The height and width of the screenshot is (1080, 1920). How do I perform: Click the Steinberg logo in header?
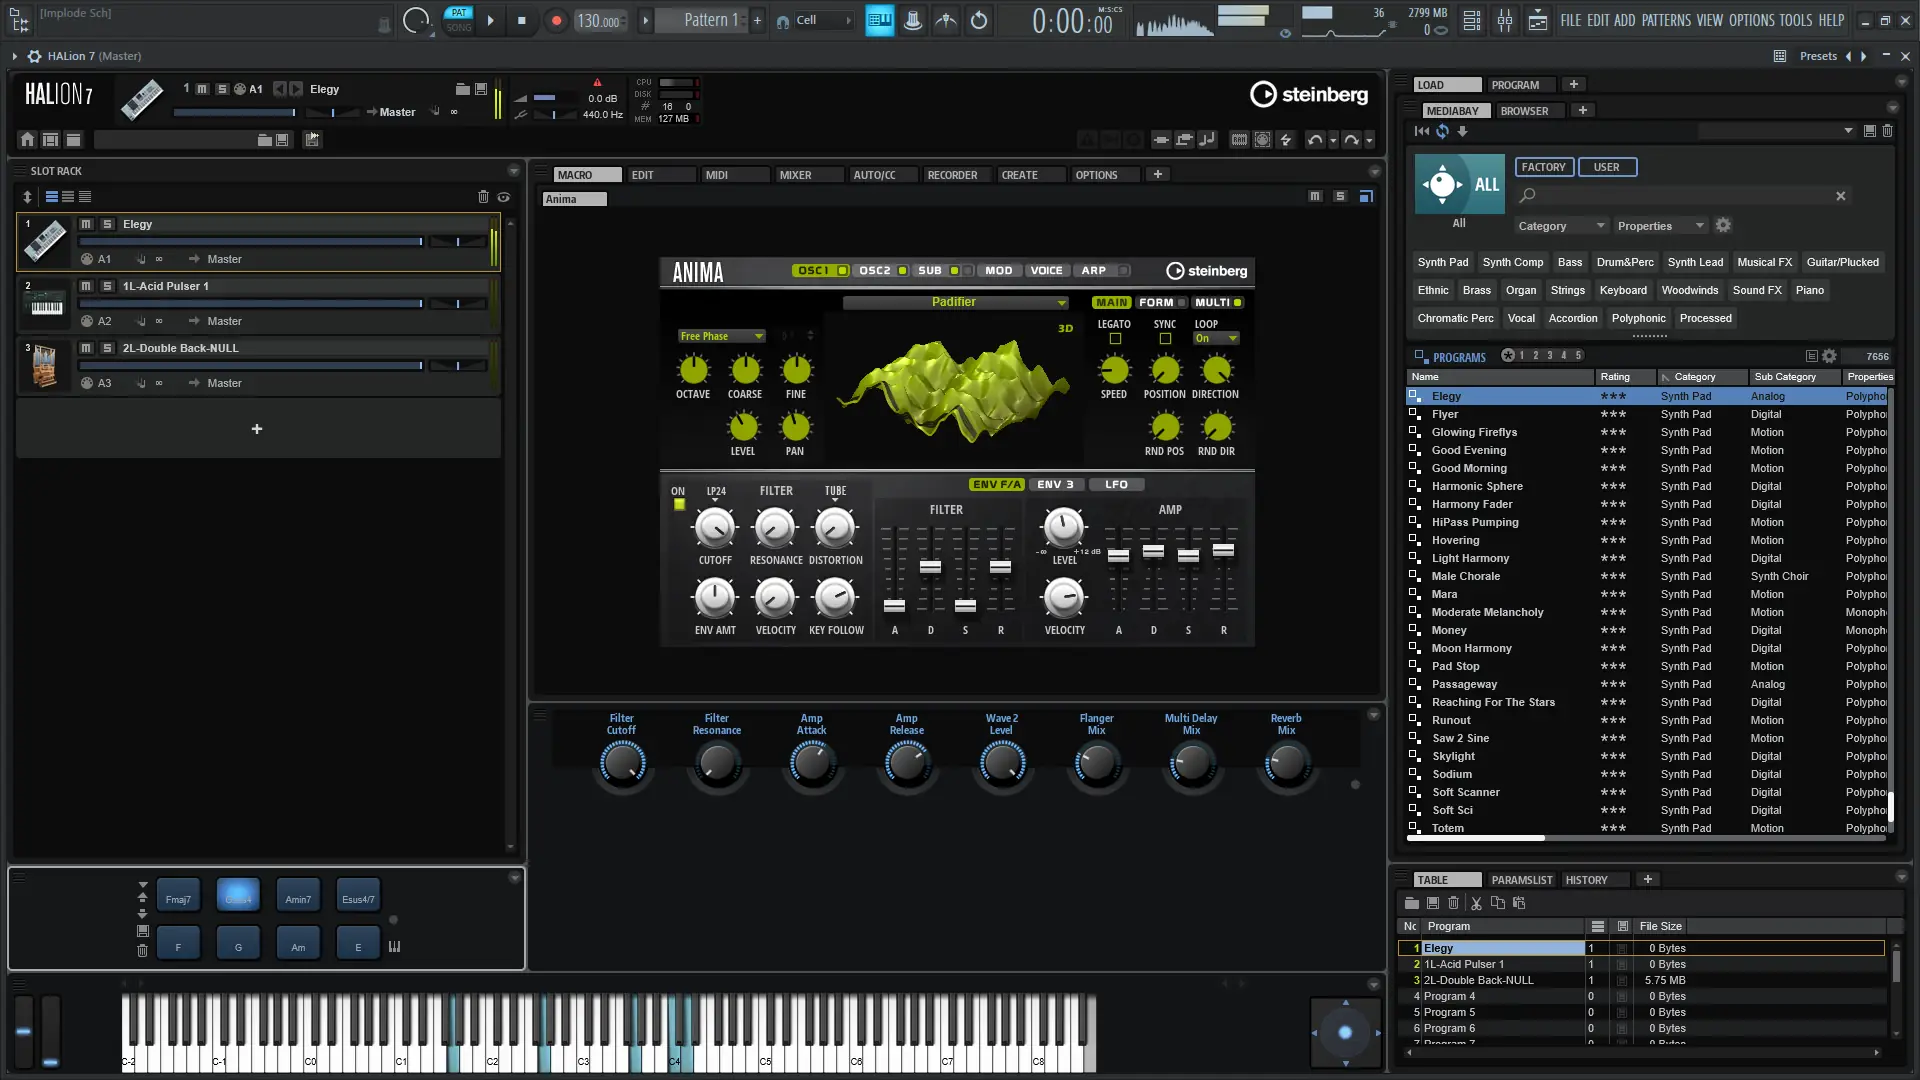(x=1309, y=94)
